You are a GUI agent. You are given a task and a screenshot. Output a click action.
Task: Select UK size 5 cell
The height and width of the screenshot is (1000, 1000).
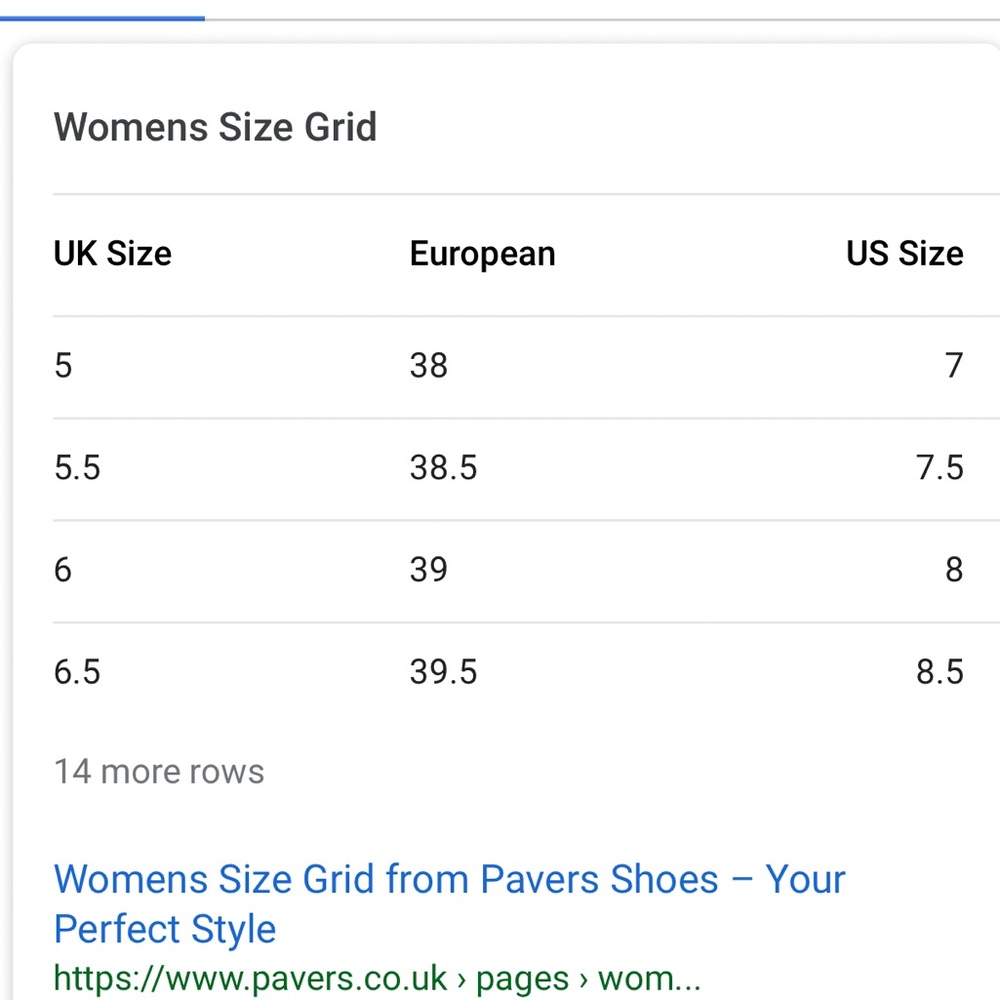(x=63, y=365)
